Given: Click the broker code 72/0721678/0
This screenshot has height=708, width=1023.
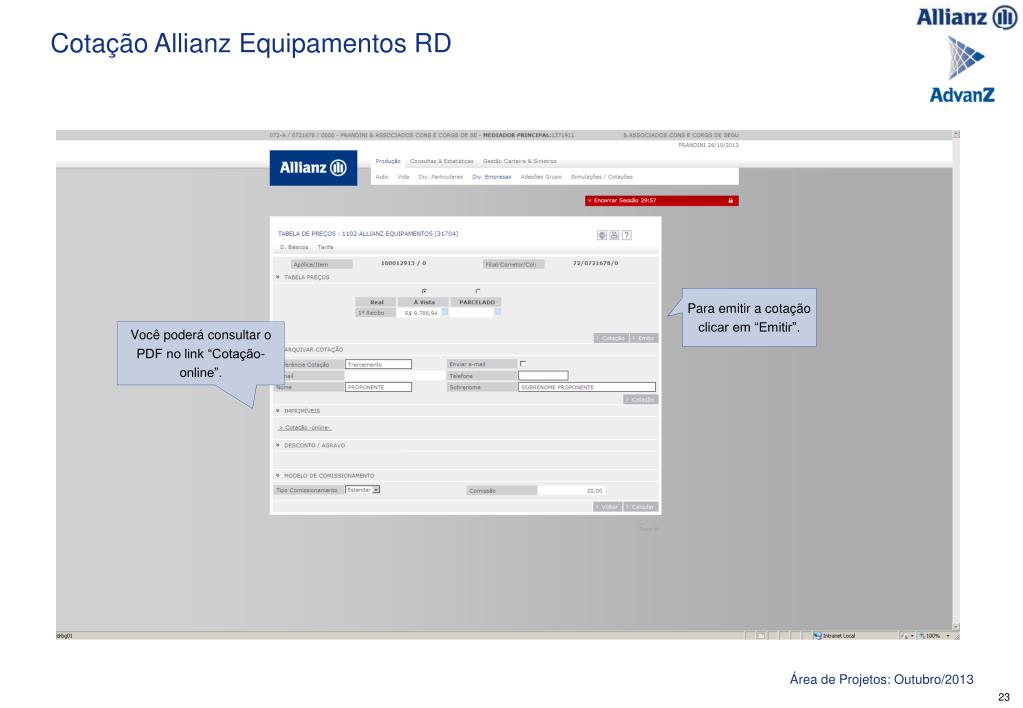Looking at the screenshot, I should click(596, 263).
